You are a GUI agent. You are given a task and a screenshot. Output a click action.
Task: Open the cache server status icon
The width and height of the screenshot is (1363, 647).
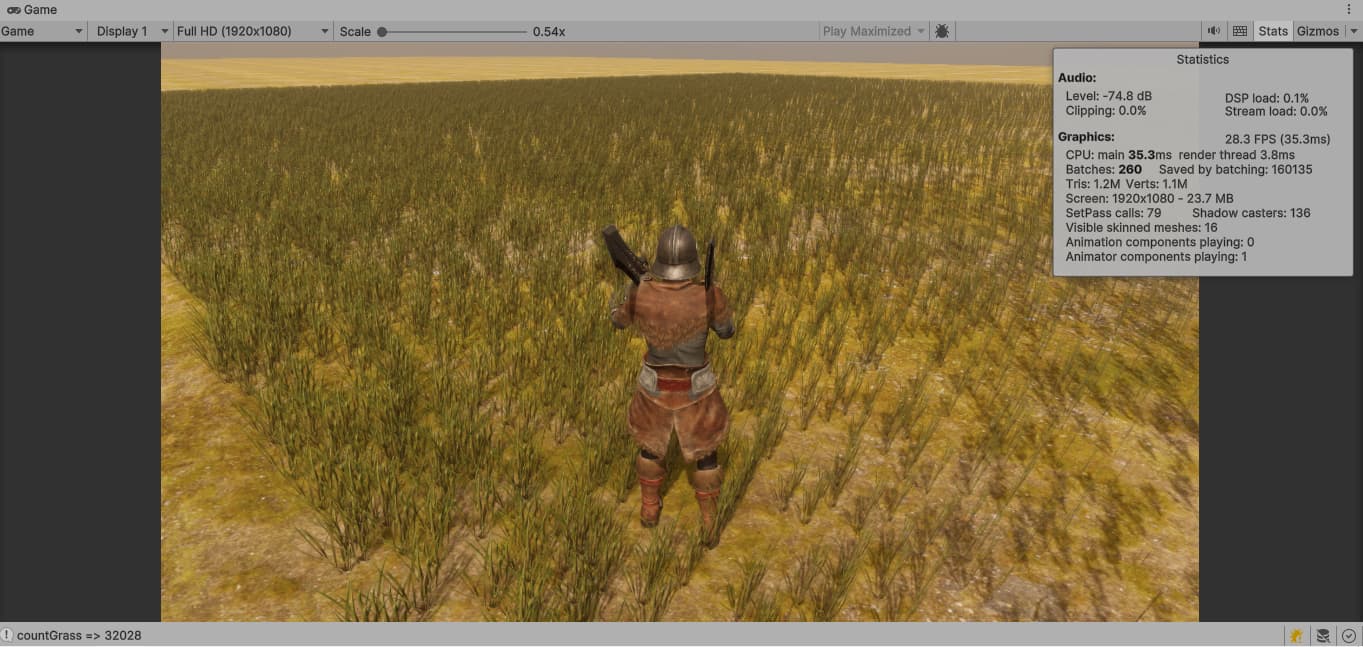[1322, 635]
